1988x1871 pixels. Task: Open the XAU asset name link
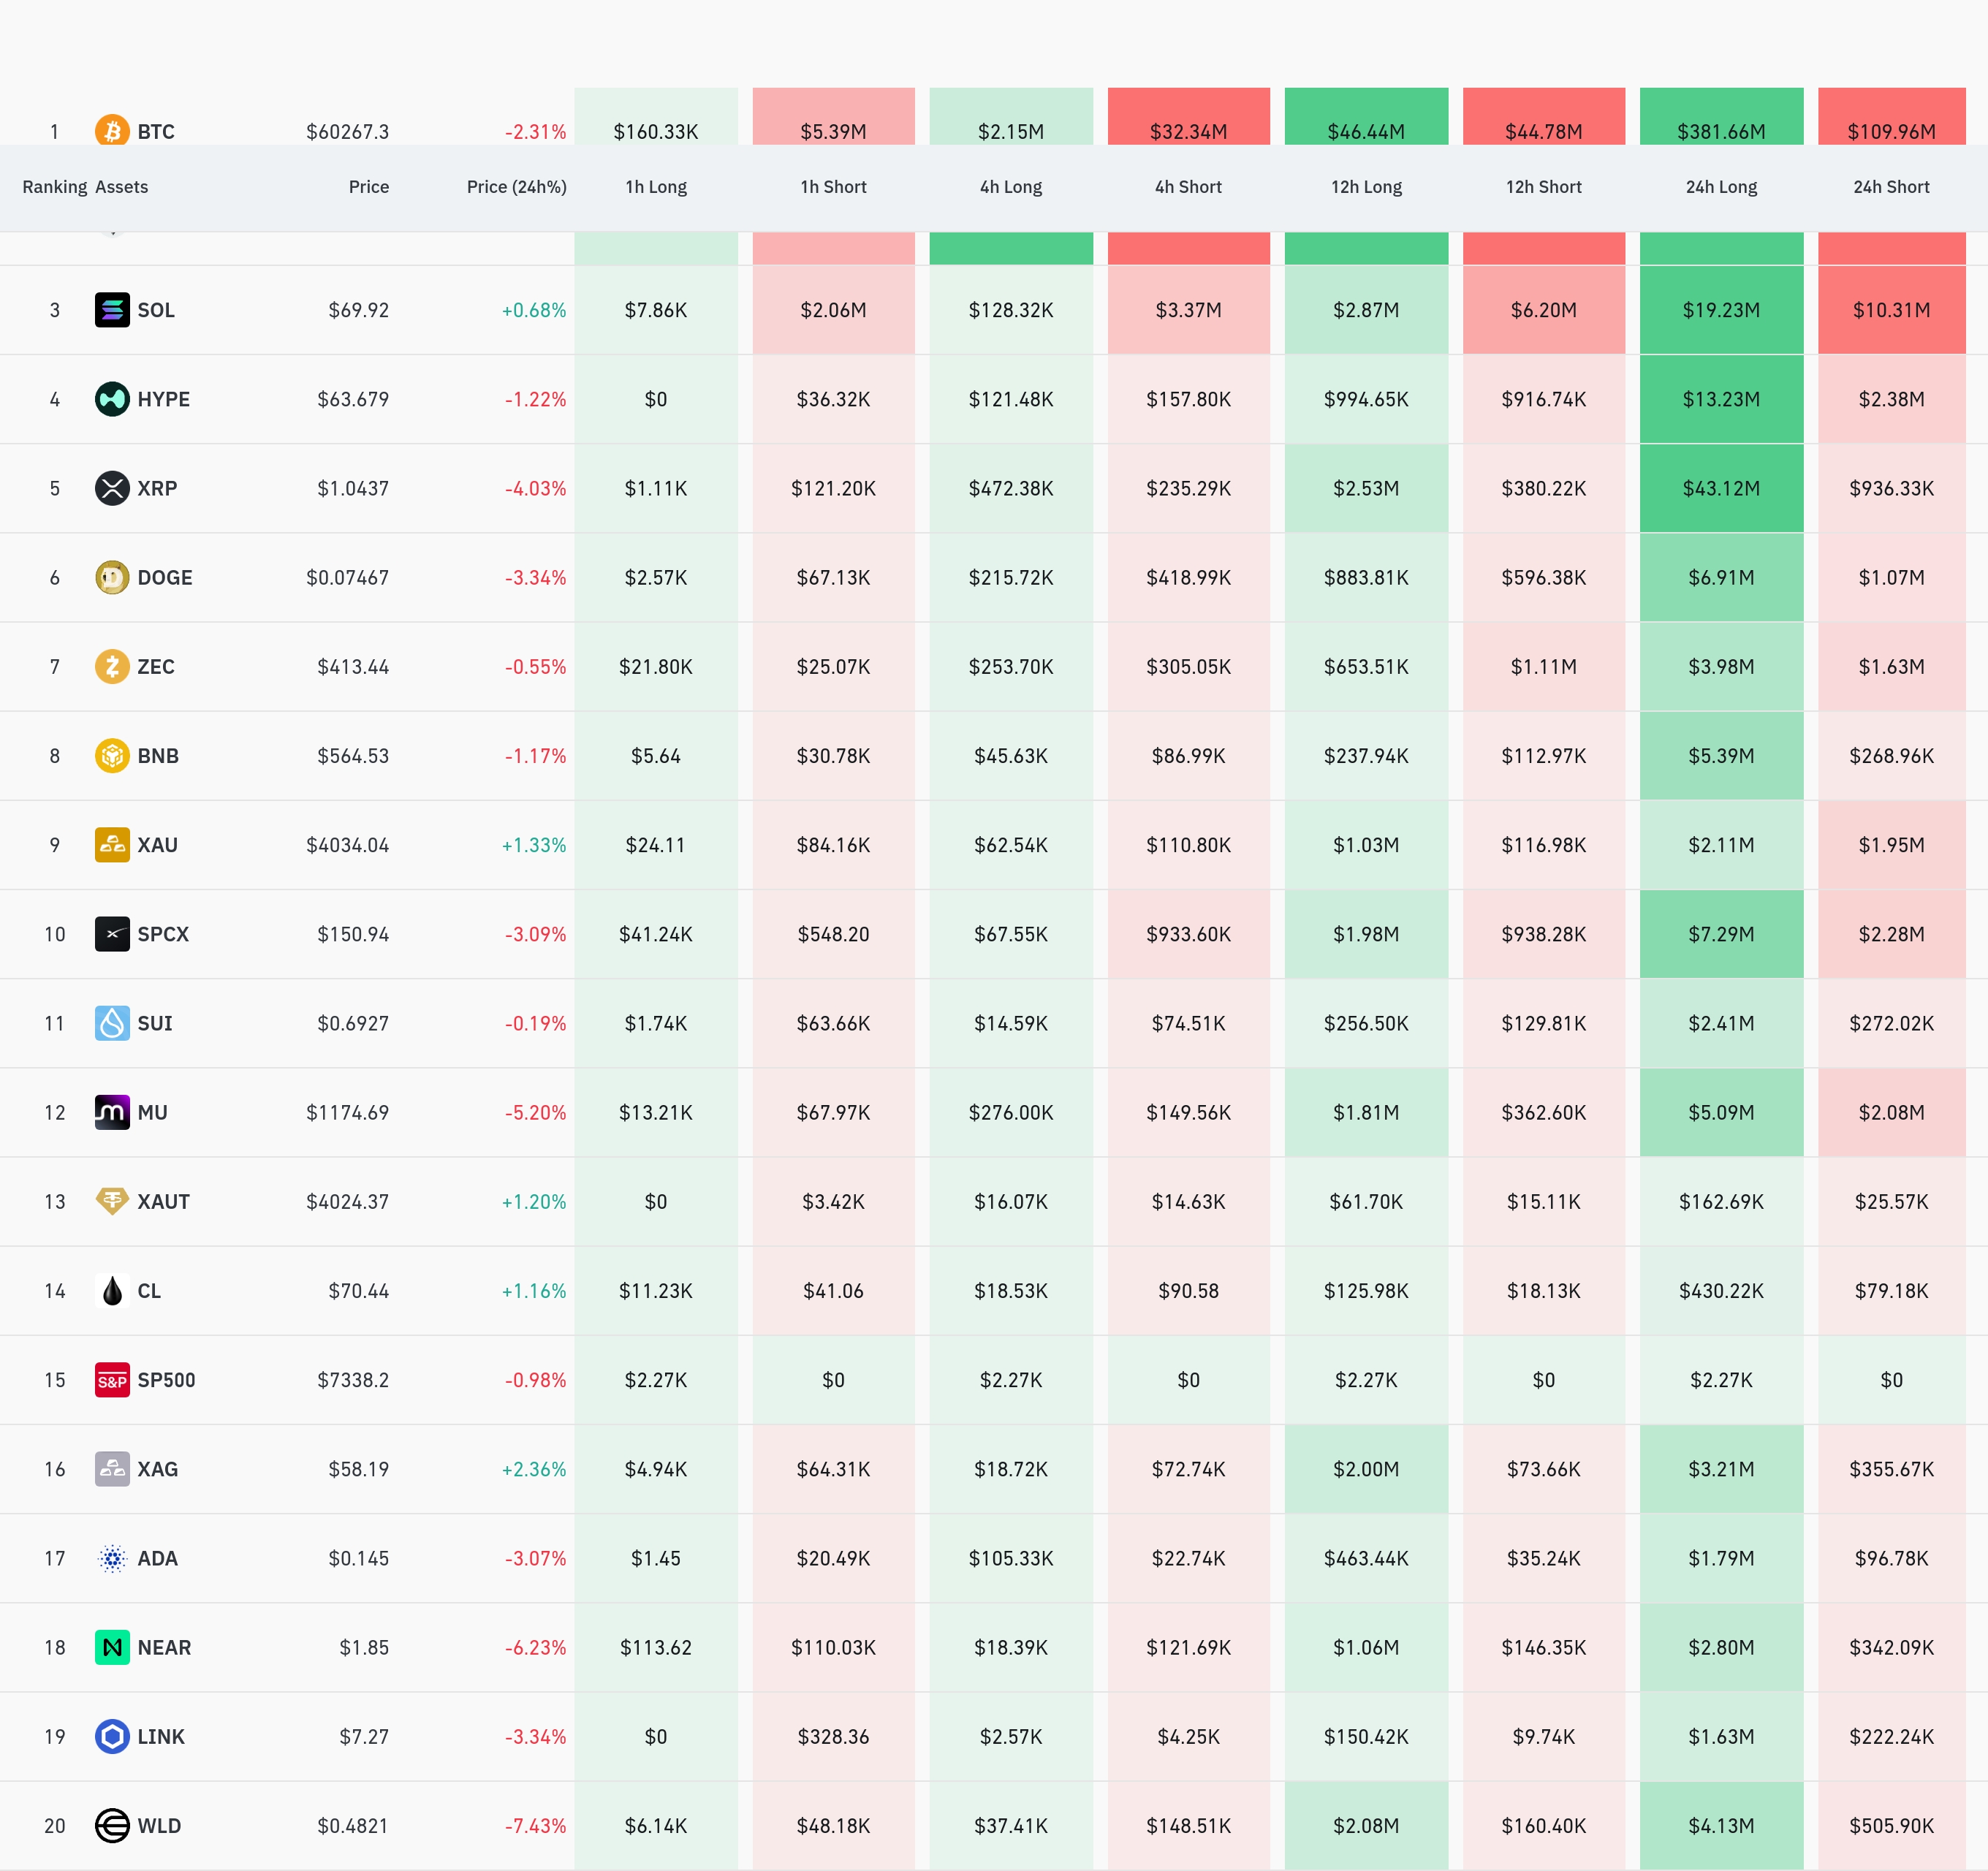click(157, 845)
